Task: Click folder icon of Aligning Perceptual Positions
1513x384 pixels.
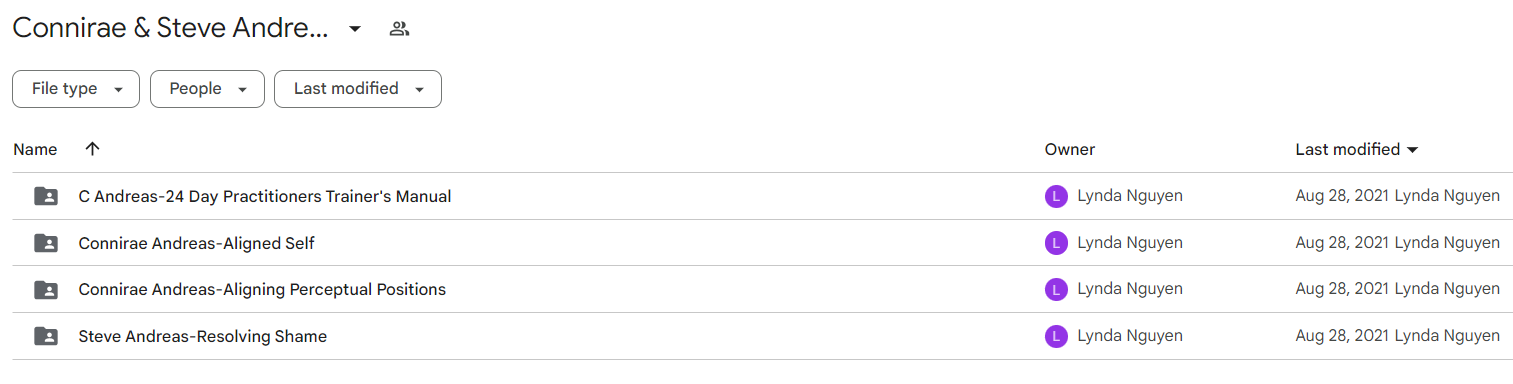Action: (45, 290)
